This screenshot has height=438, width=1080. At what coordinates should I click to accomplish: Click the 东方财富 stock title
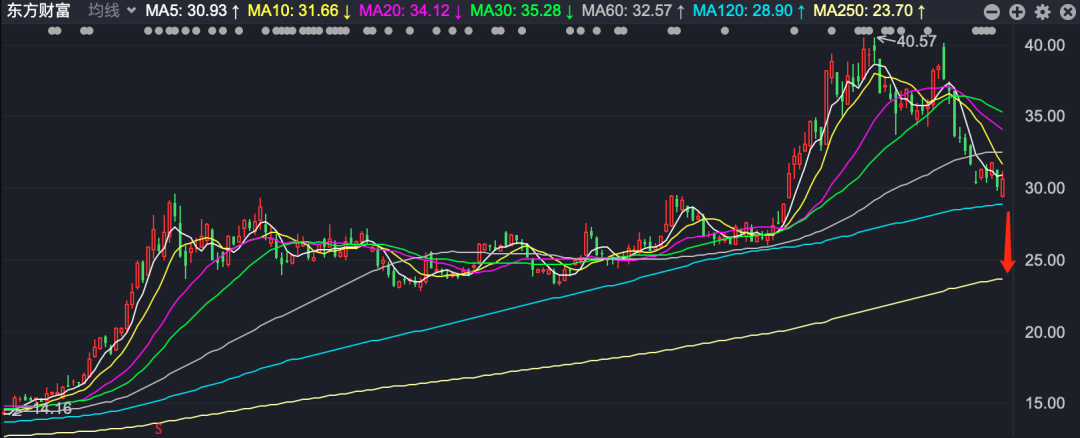(x=39, y=11)
